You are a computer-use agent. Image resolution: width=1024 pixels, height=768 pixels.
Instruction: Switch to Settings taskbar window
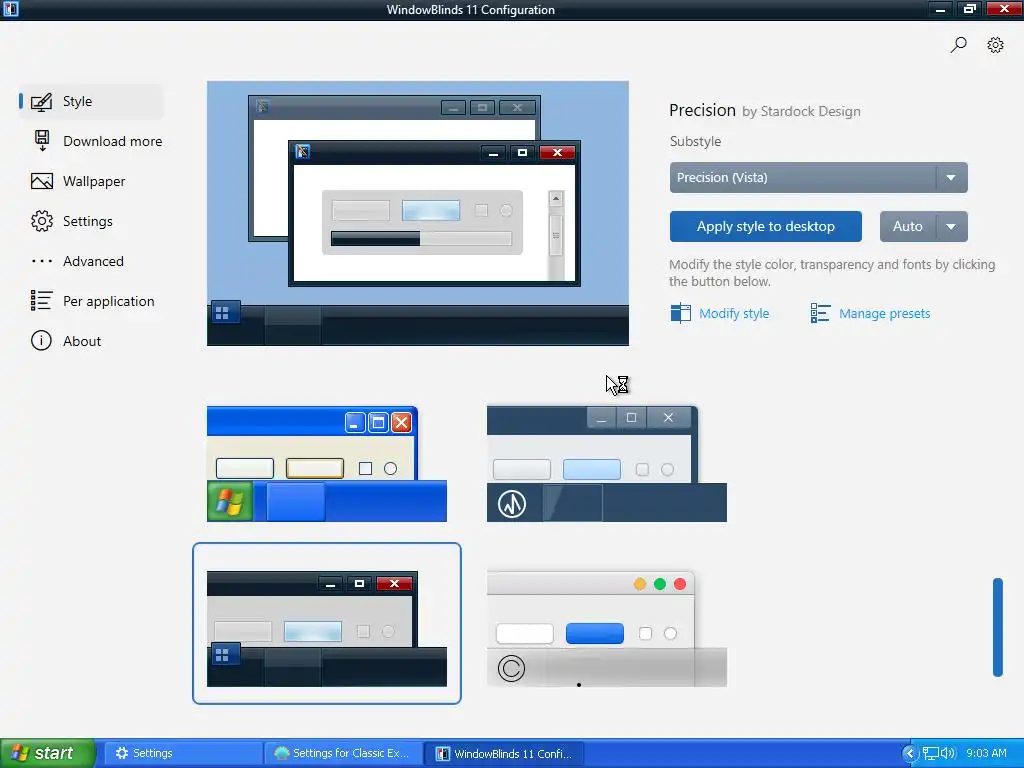coord(183,754)
